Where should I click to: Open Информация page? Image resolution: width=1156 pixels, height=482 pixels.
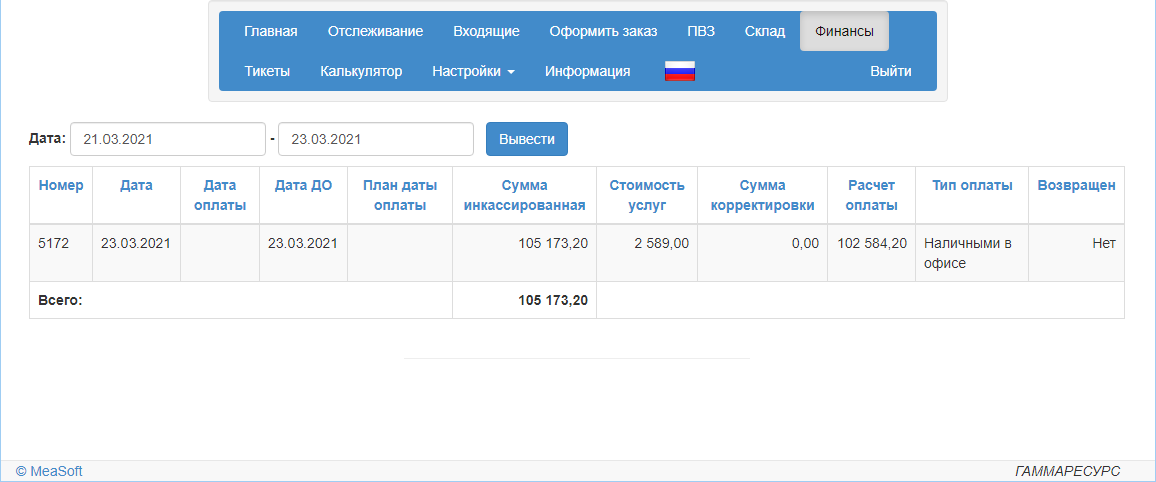[588, 71]
